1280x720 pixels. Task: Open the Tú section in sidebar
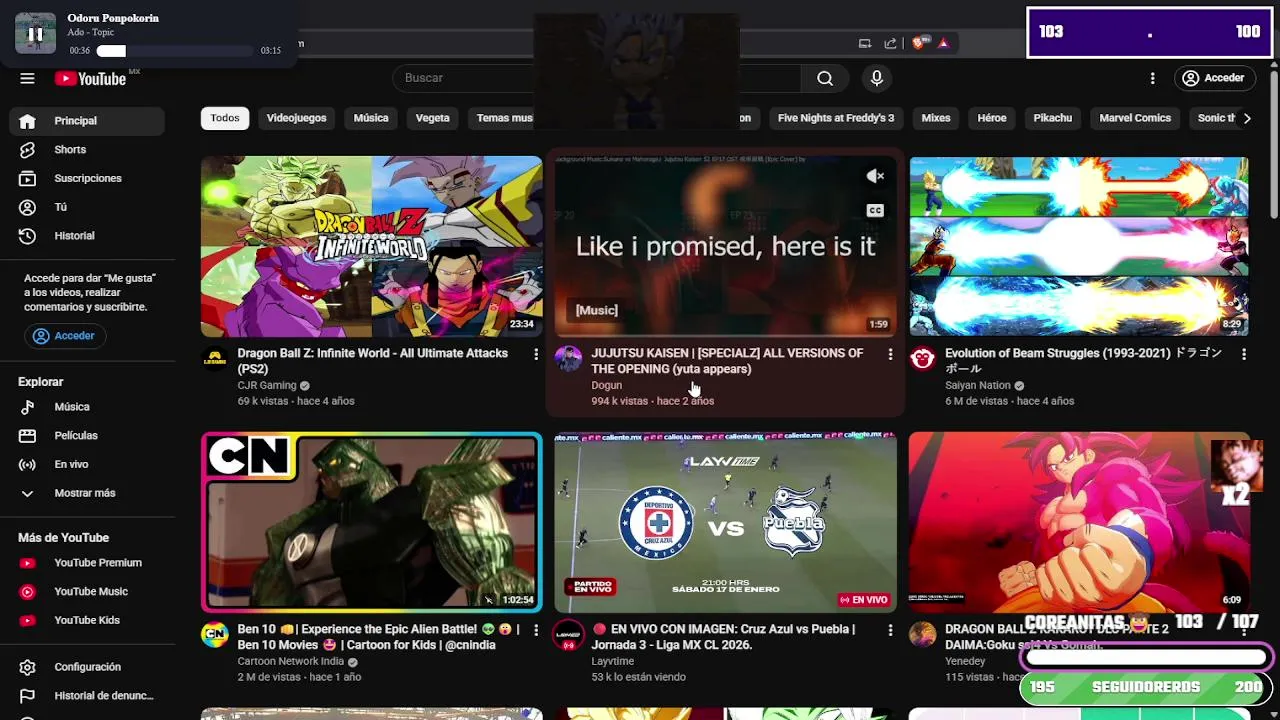point(87,207)
